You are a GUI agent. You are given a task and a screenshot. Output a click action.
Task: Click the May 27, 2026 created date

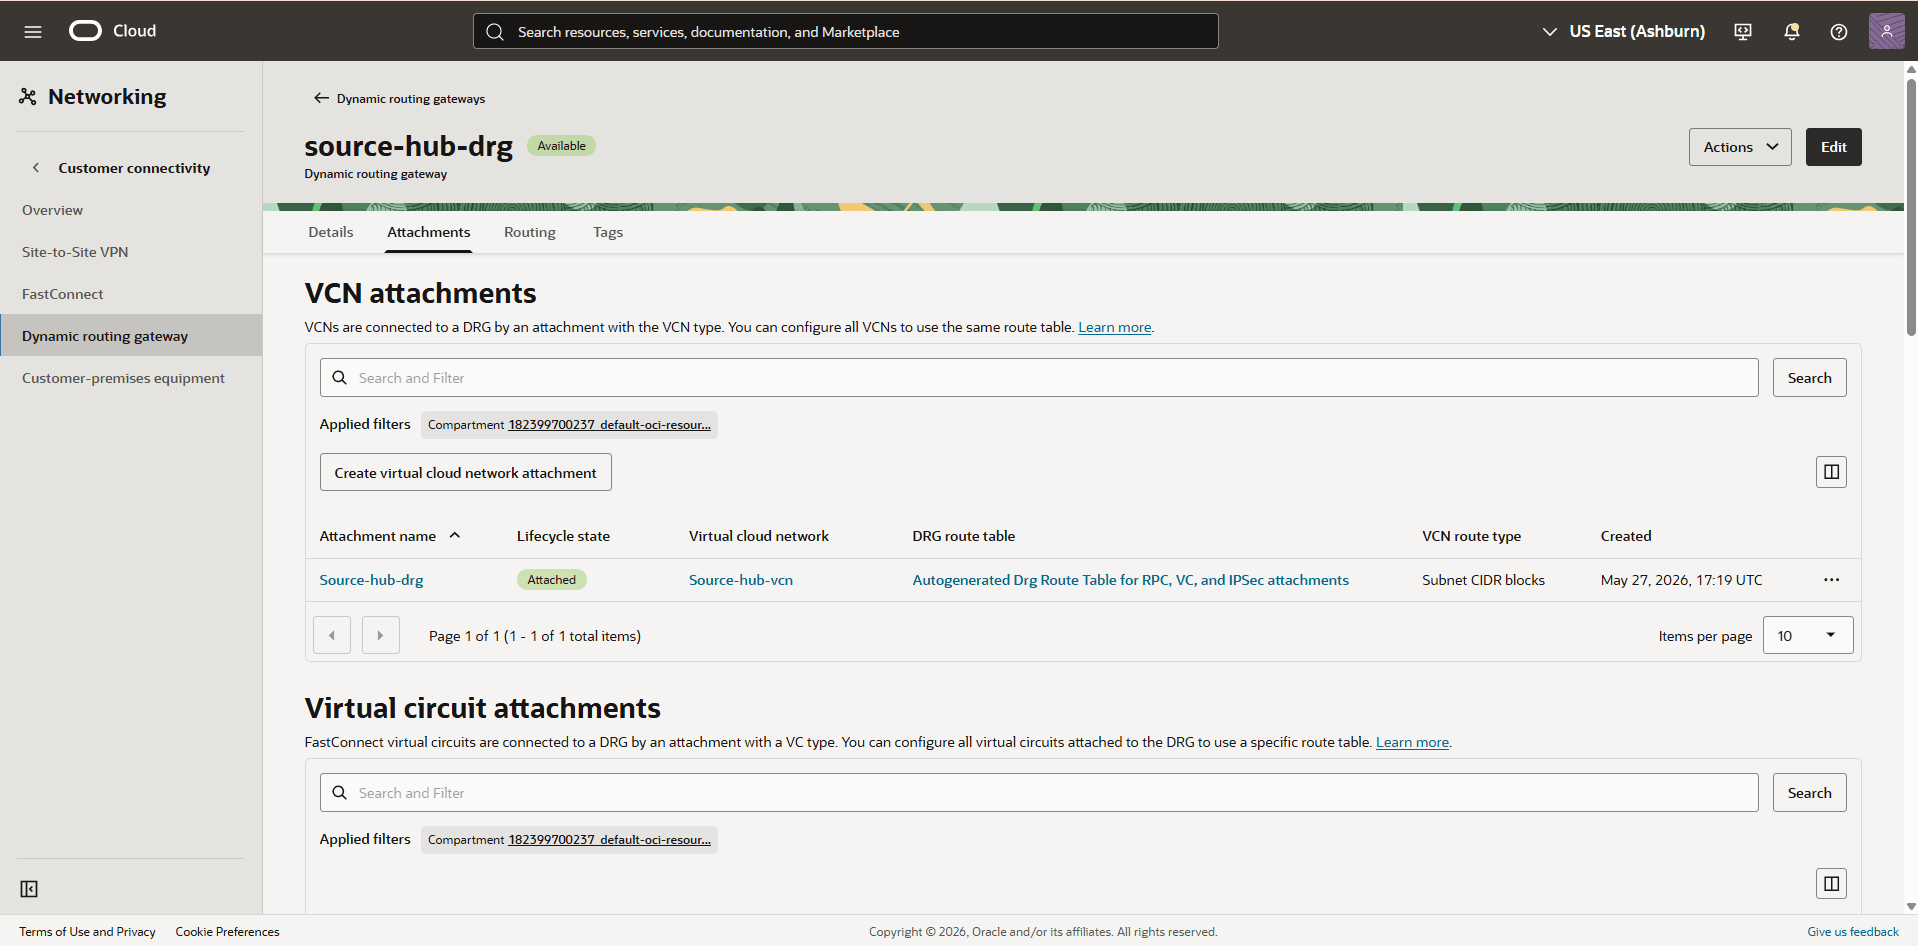(1681, 580)
